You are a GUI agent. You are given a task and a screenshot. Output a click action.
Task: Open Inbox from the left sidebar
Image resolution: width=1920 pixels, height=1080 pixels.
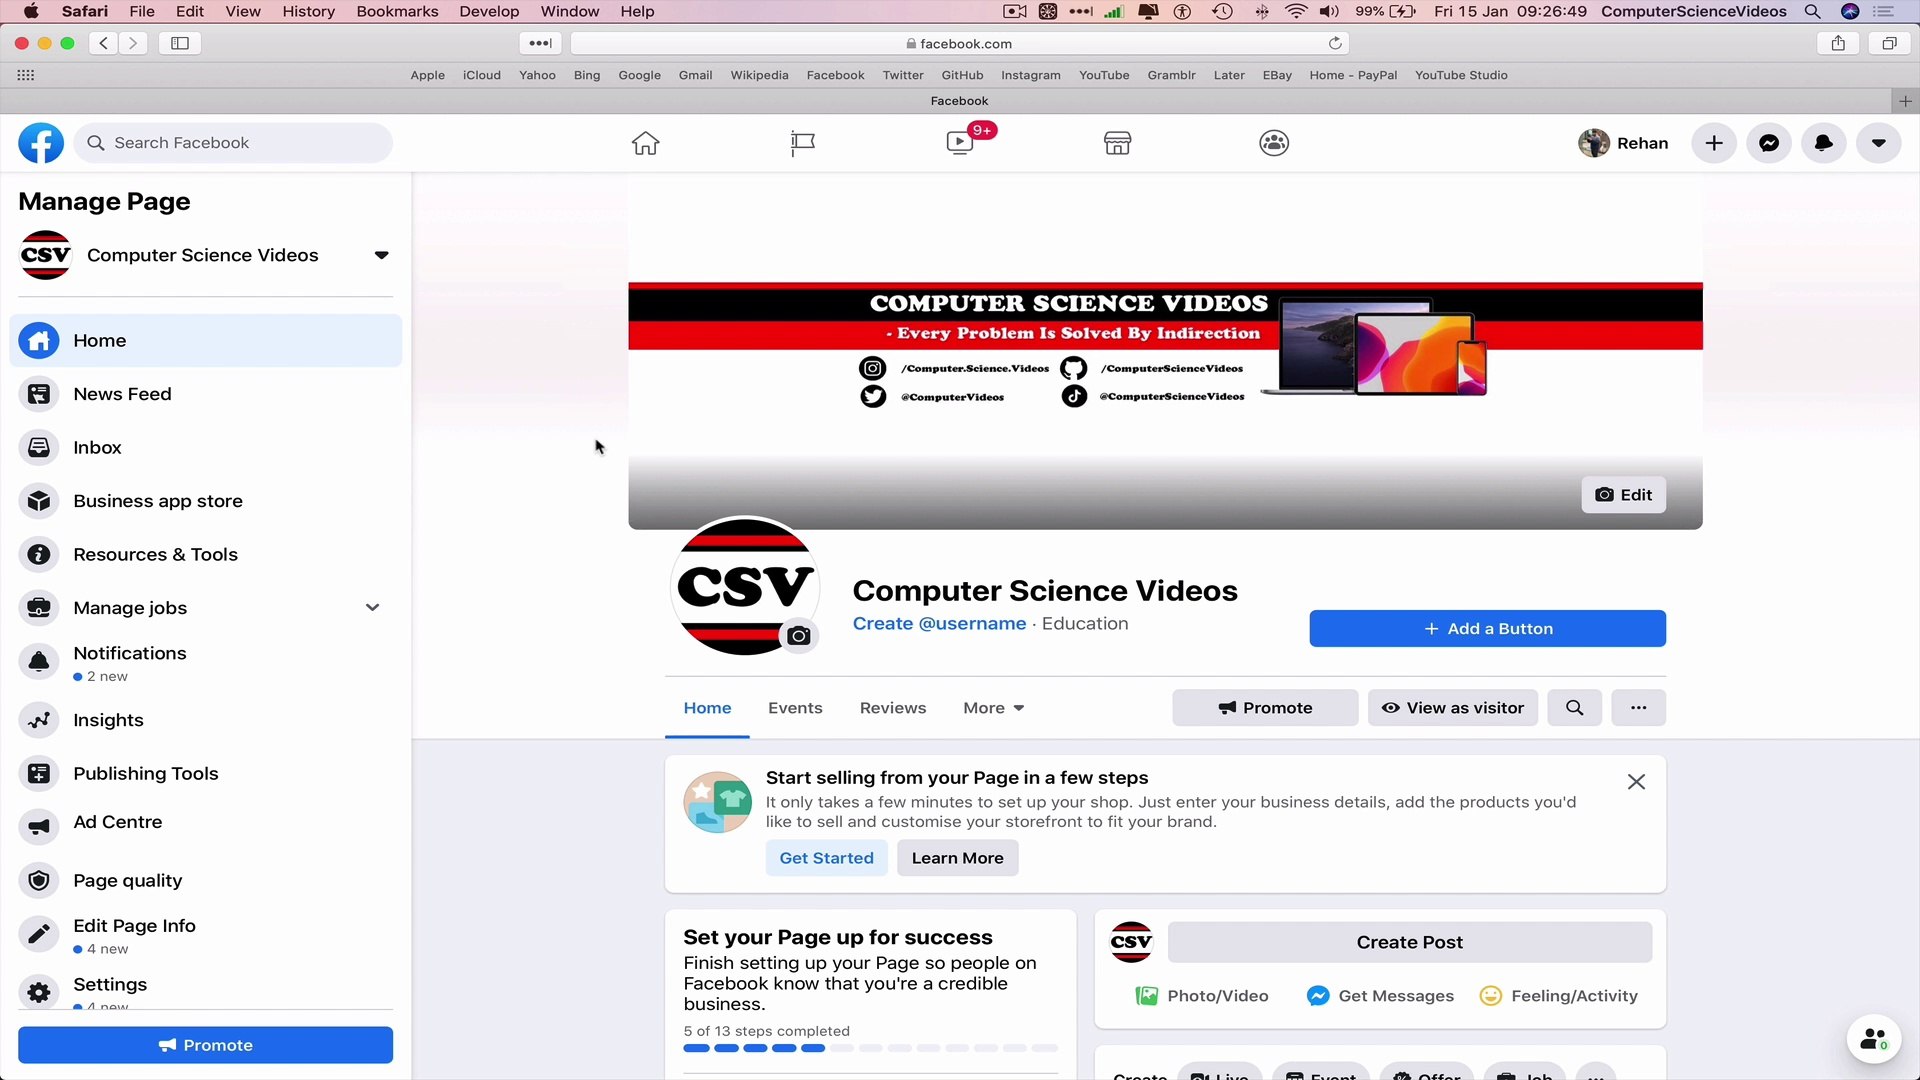click(97, 447)
